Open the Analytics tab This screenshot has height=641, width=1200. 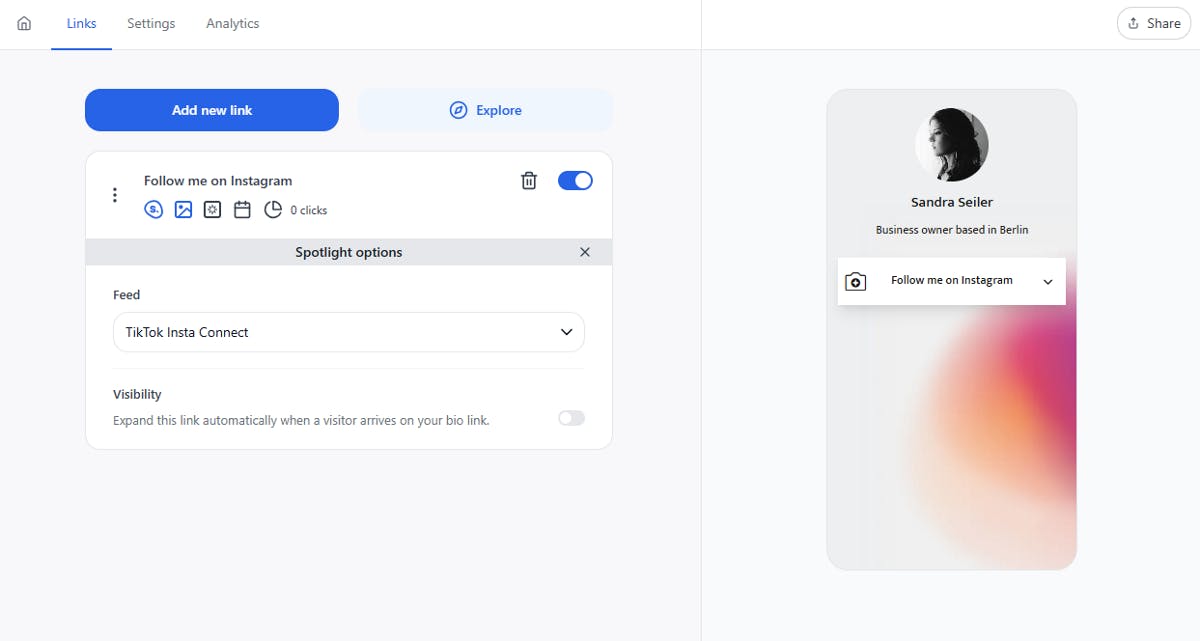(x=232, y=23)
